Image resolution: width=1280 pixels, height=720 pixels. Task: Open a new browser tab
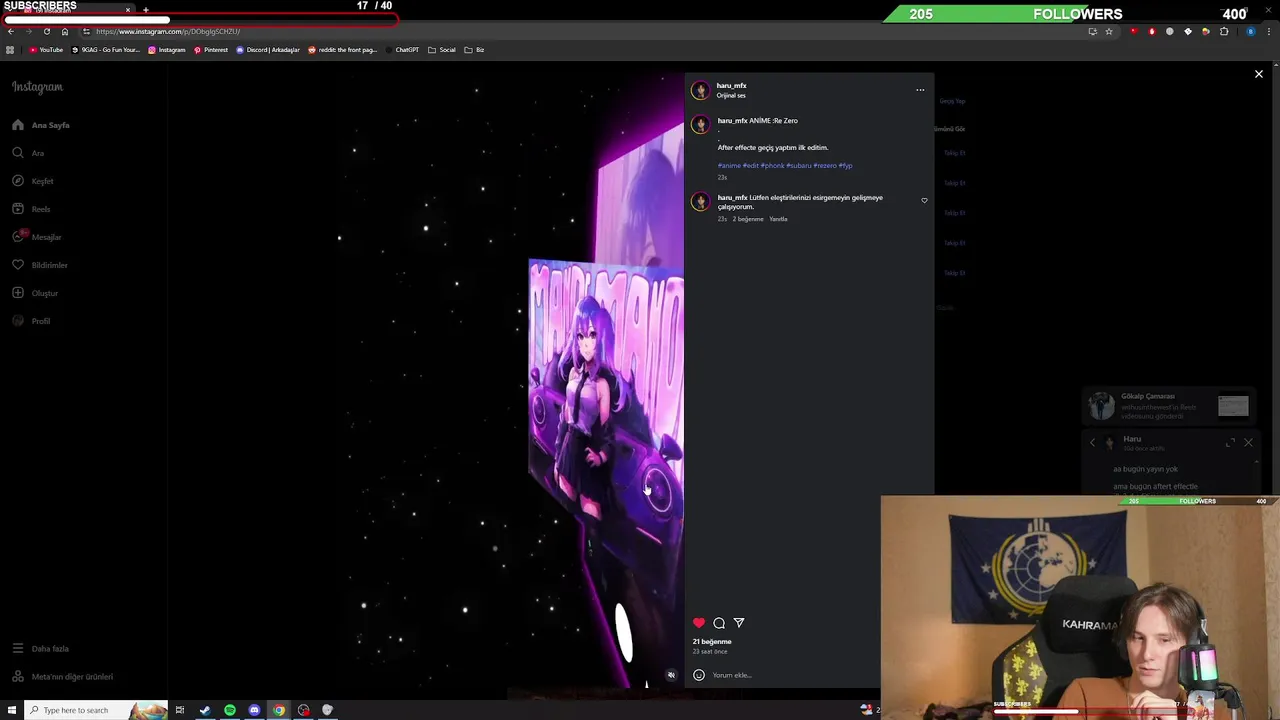pyautogui.click(x=145, y=10)
